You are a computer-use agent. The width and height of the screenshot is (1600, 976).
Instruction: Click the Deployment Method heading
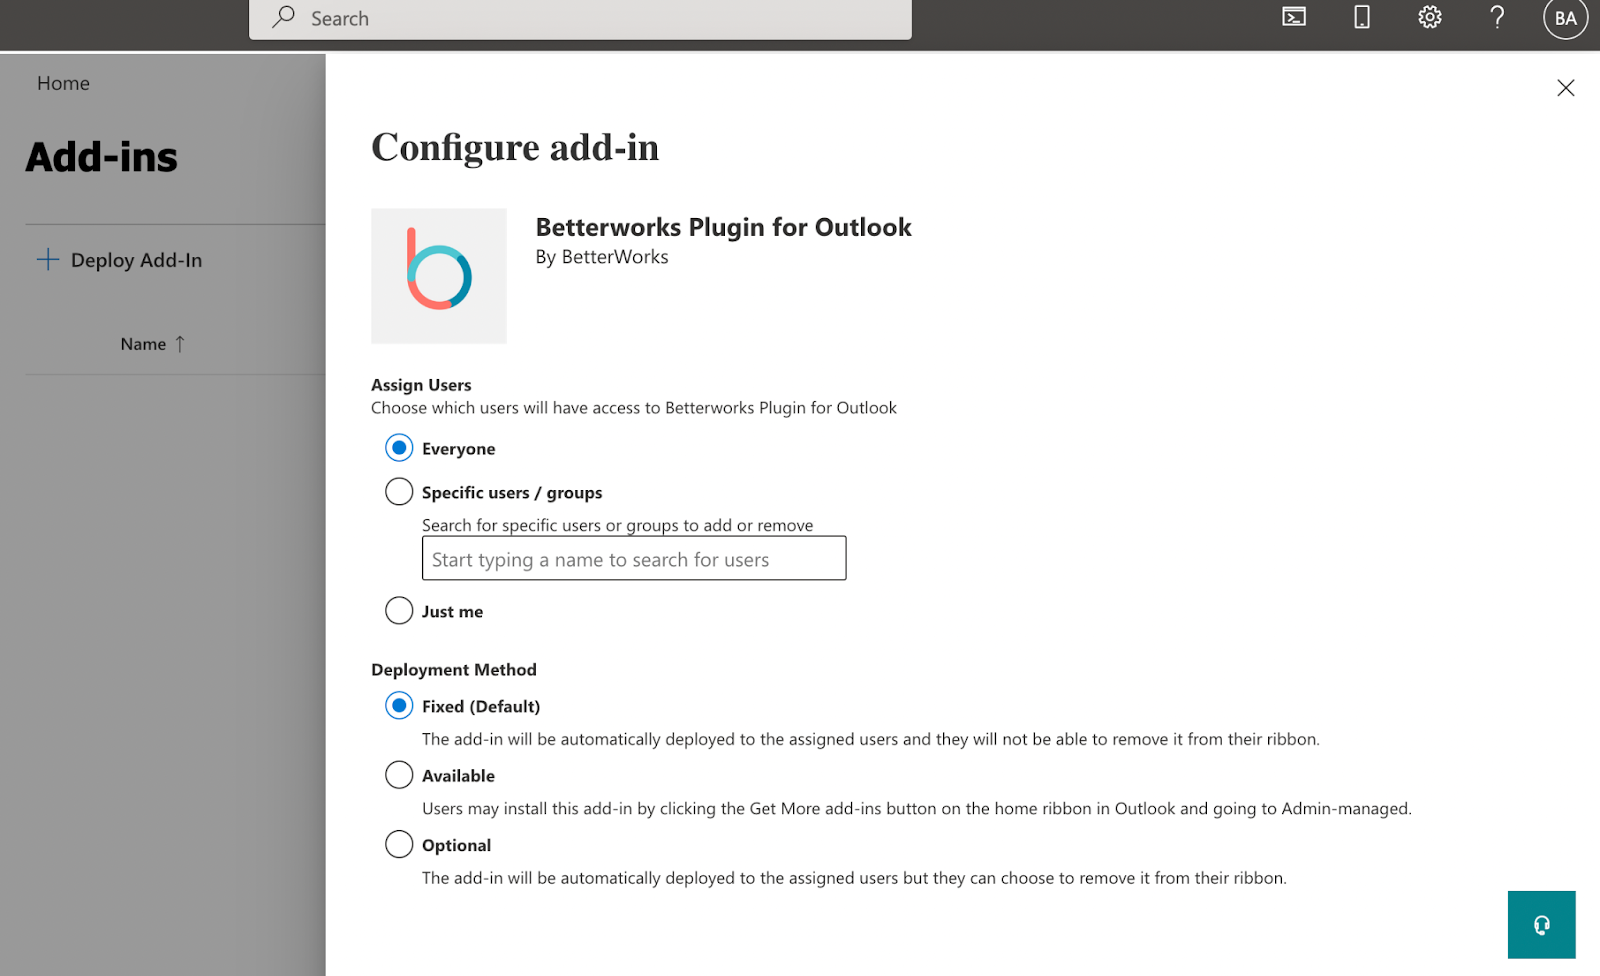tap(454, 670)
